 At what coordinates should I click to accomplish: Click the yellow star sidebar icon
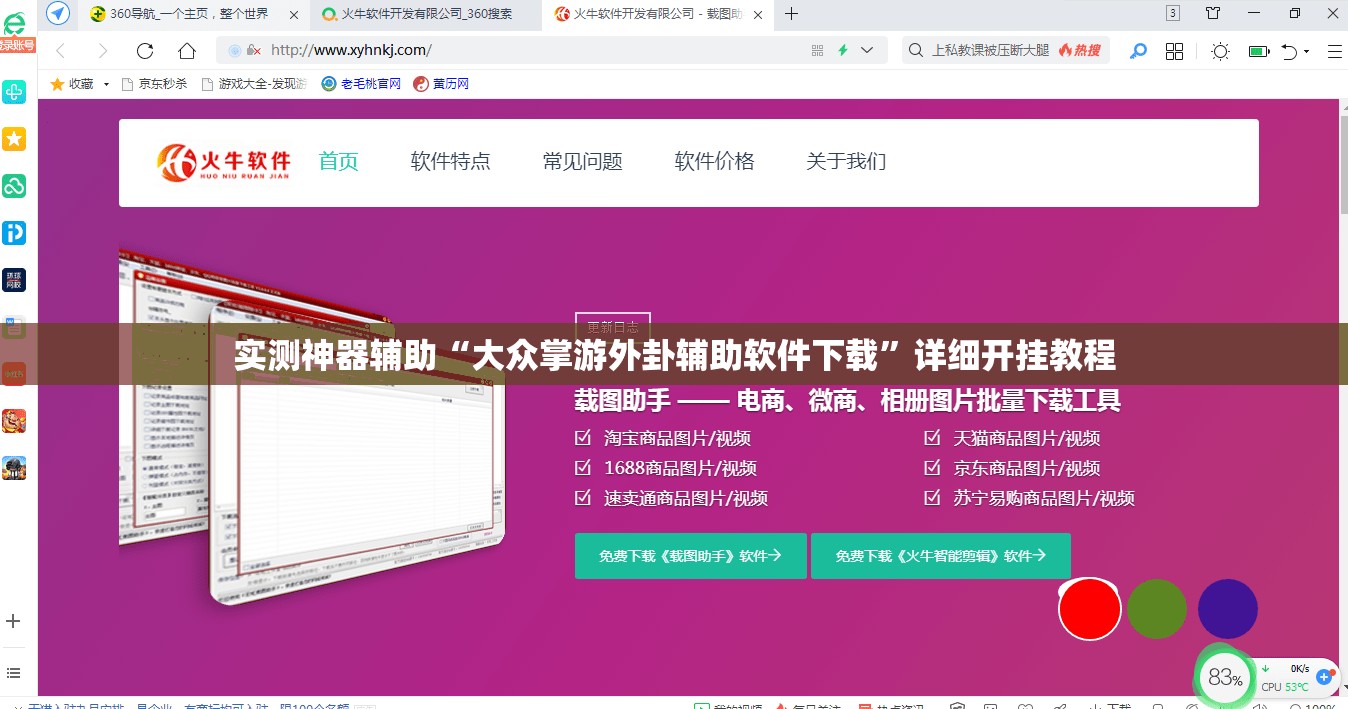14,139
